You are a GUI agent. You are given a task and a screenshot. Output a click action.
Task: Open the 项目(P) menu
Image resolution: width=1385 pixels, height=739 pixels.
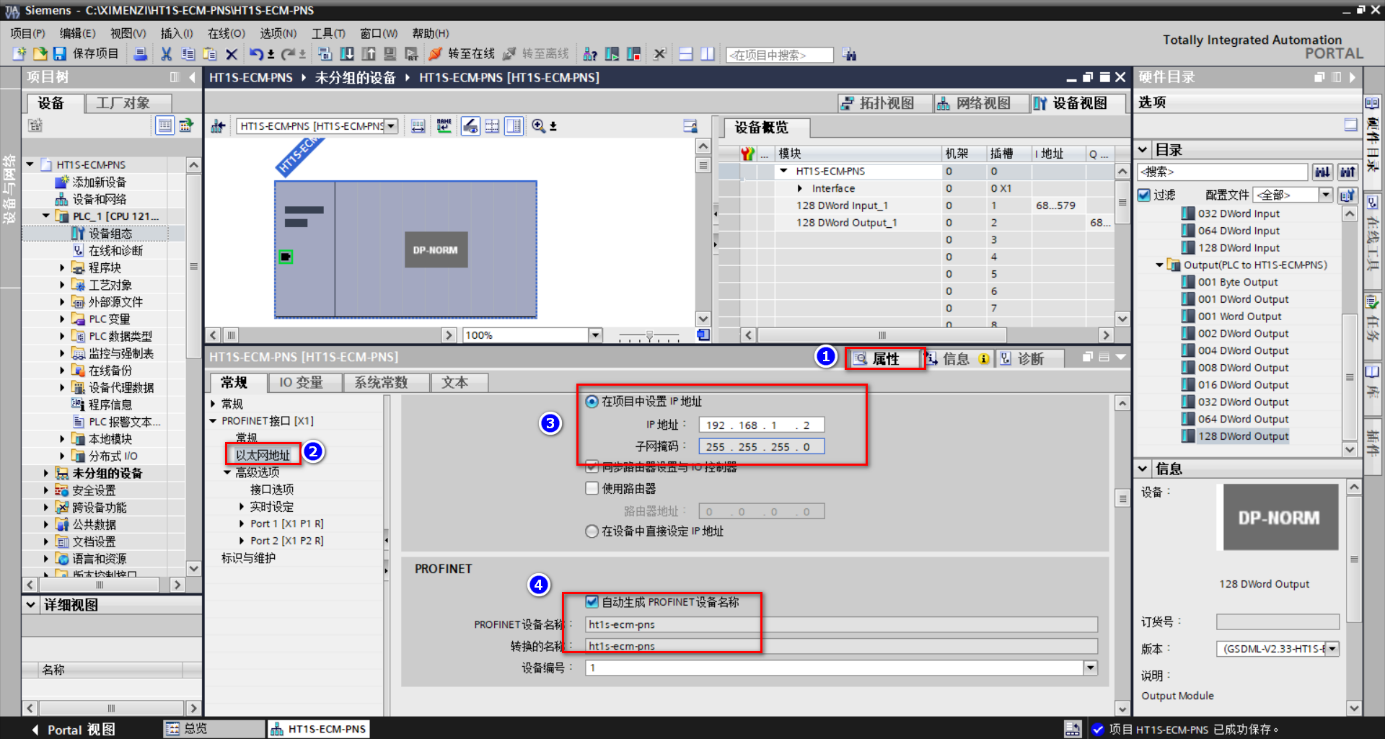coord(28,33)
